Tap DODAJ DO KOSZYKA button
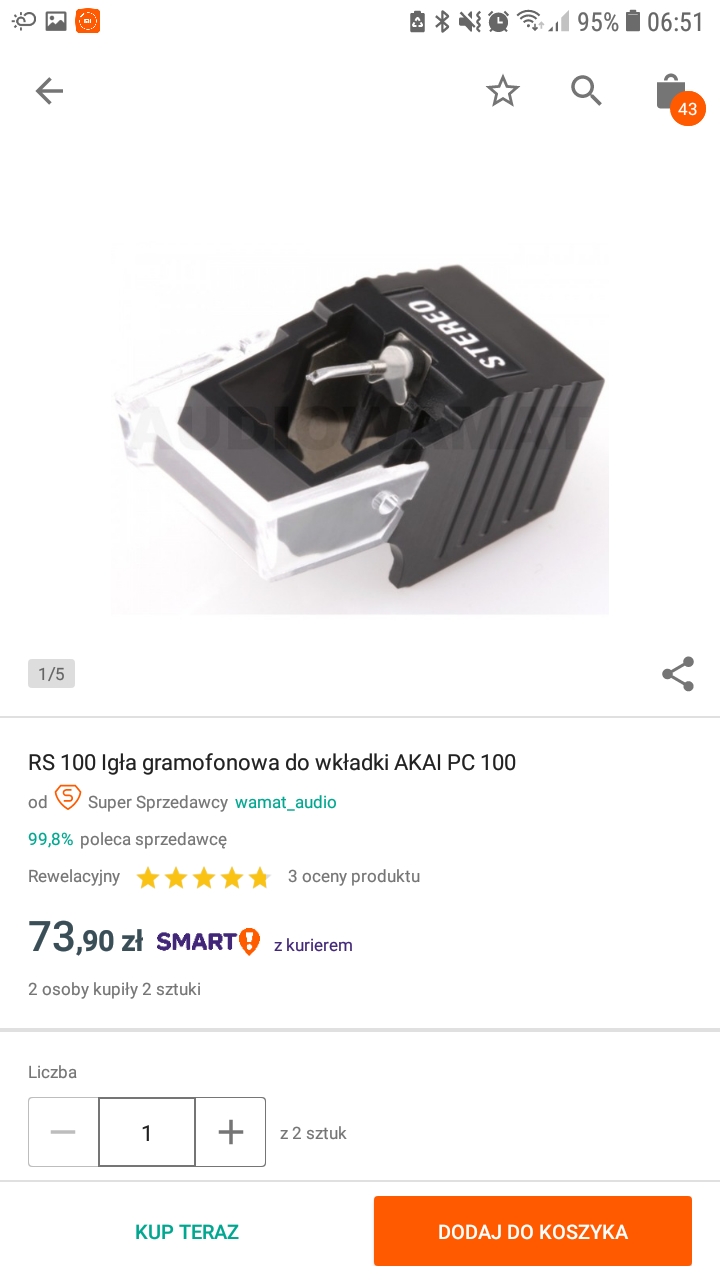The width and height of the screenshot is (720, 1280). click(x=533, y=1232)
